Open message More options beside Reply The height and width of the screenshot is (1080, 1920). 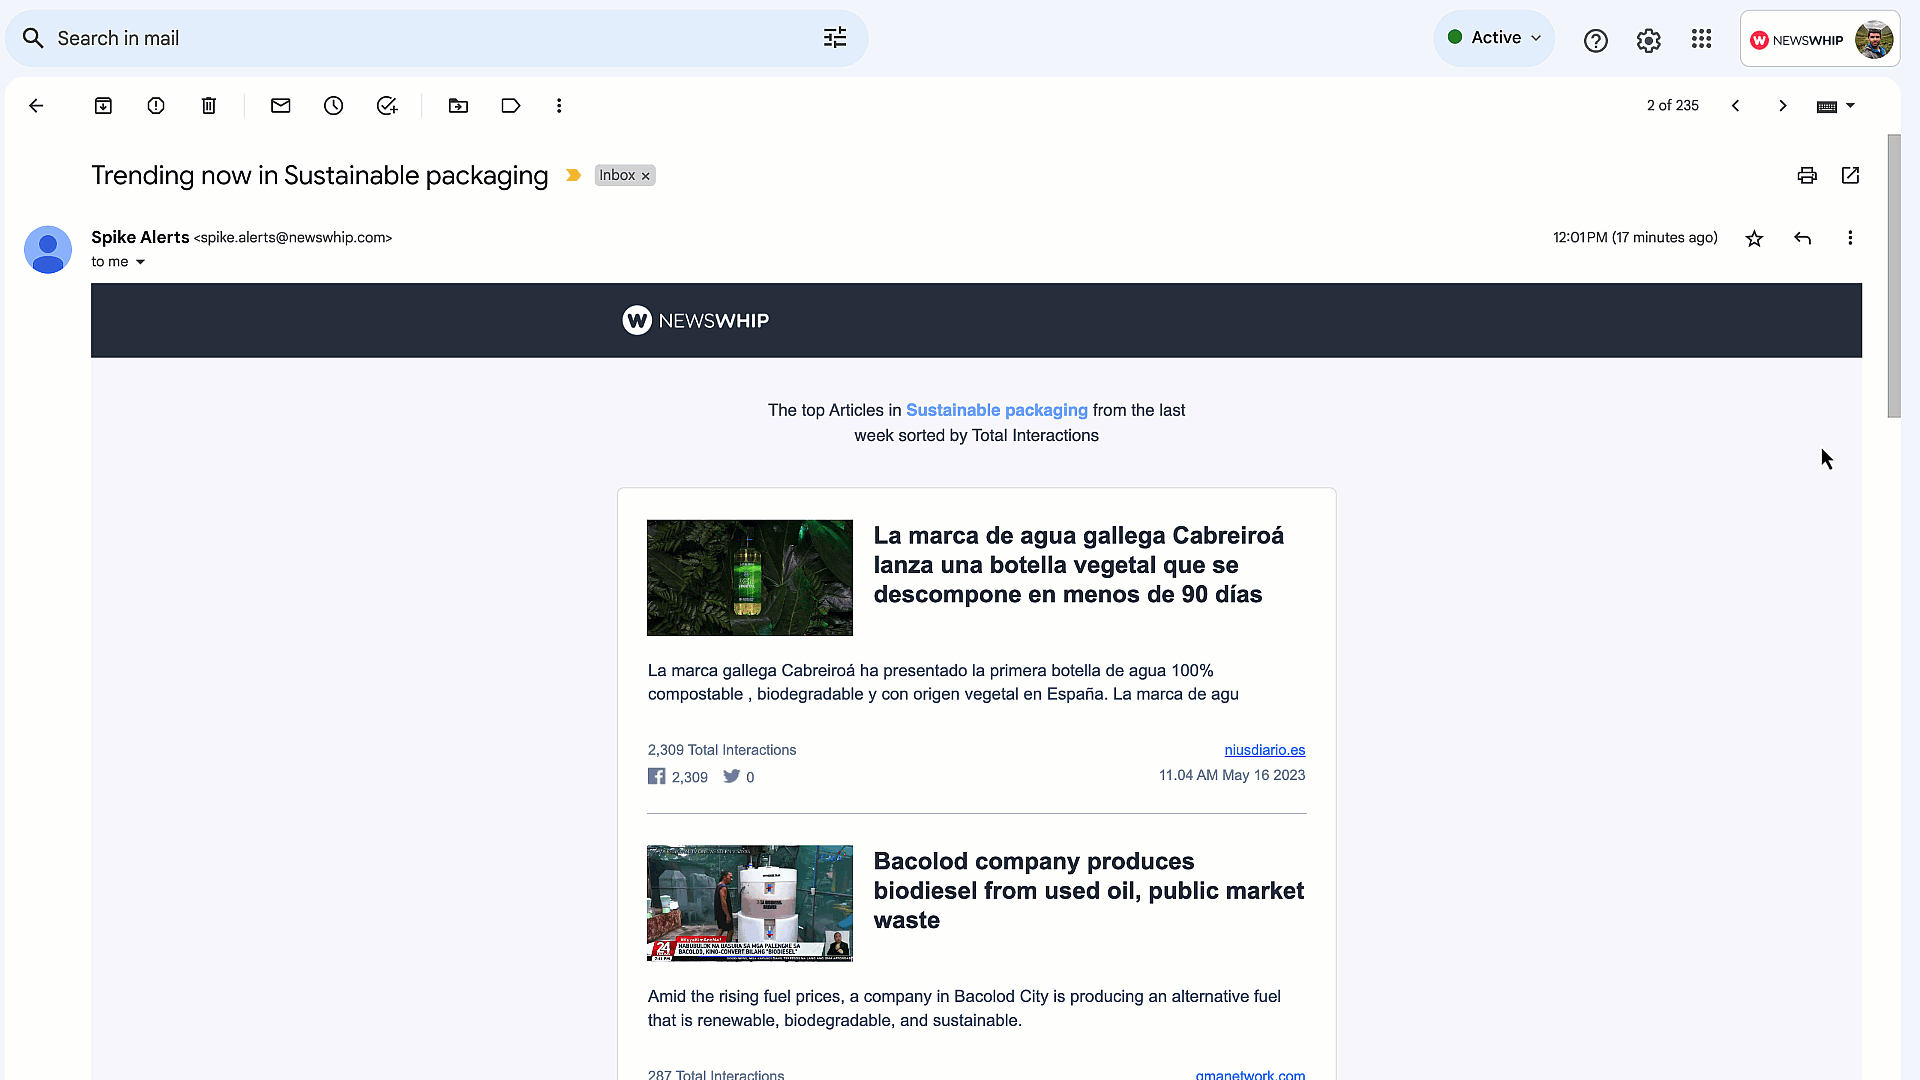pos(1850,238)
